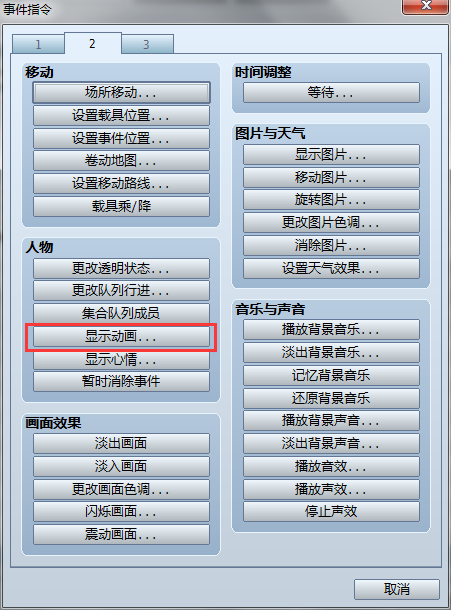This screenshot has height=610, width=451.
Task: Click 记忆背景音乐 button
Action: 332,375
